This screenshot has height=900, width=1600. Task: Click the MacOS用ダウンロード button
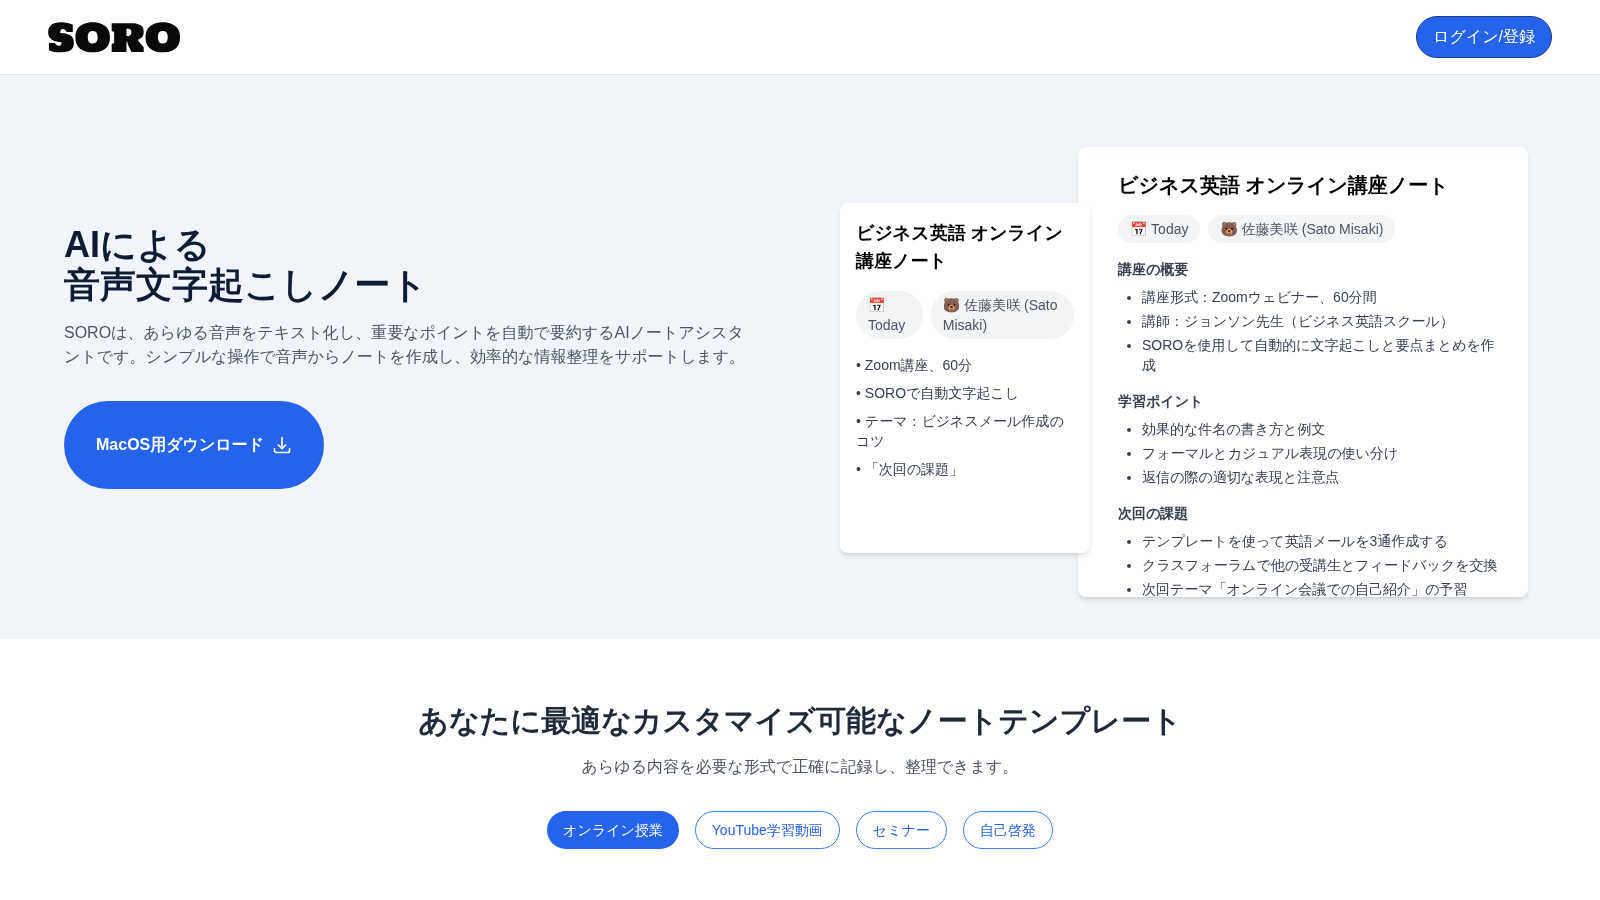(x=194, y=445)
